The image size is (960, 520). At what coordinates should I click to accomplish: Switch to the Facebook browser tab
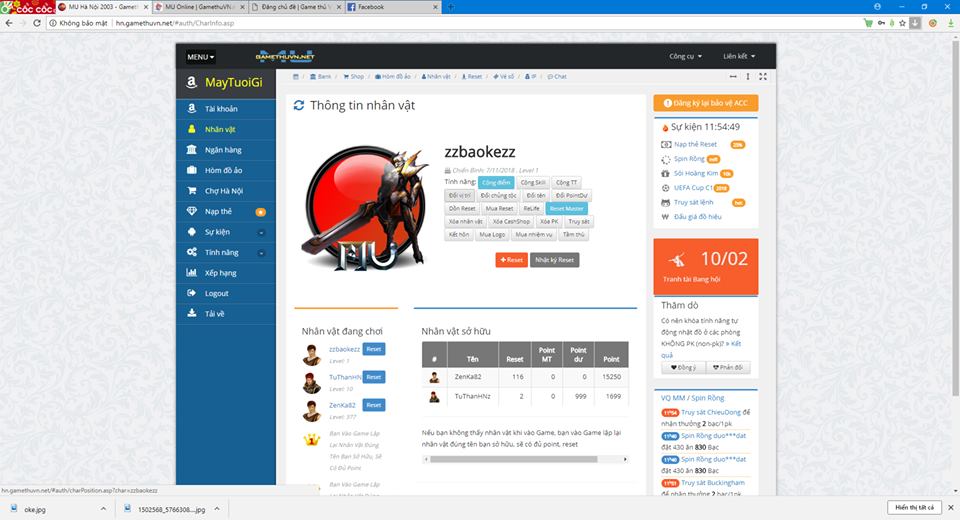tap(392, 7)
